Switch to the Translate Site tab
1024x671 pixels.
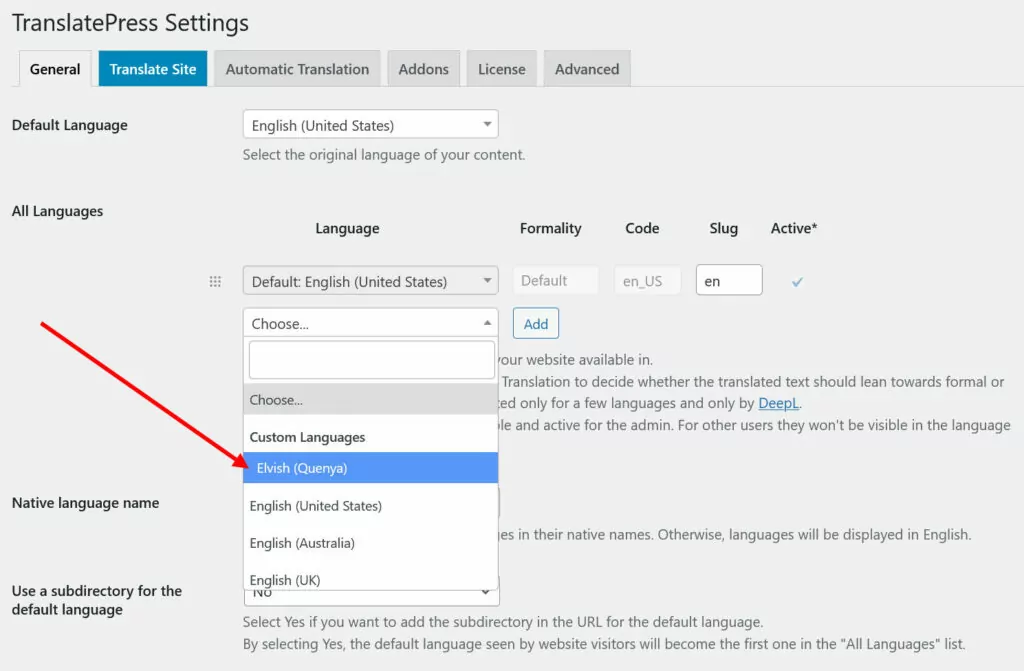pos(153,69)
